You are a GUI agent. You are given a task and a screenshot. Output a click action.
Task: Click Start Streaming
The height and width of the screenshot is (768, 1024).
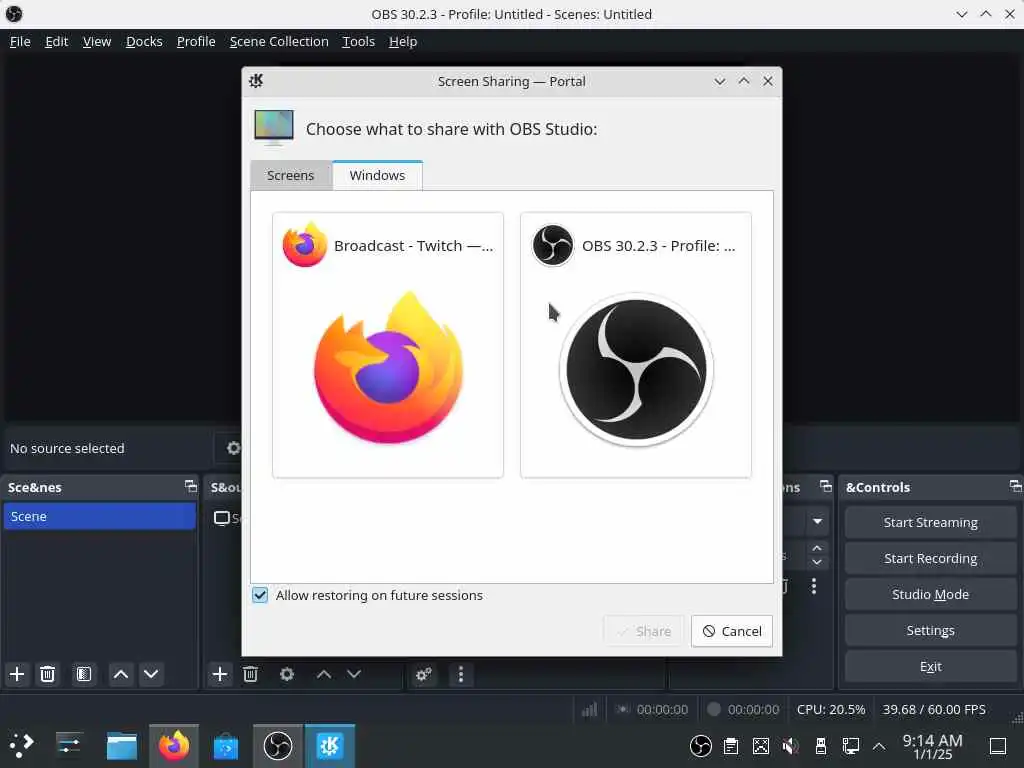930,522
